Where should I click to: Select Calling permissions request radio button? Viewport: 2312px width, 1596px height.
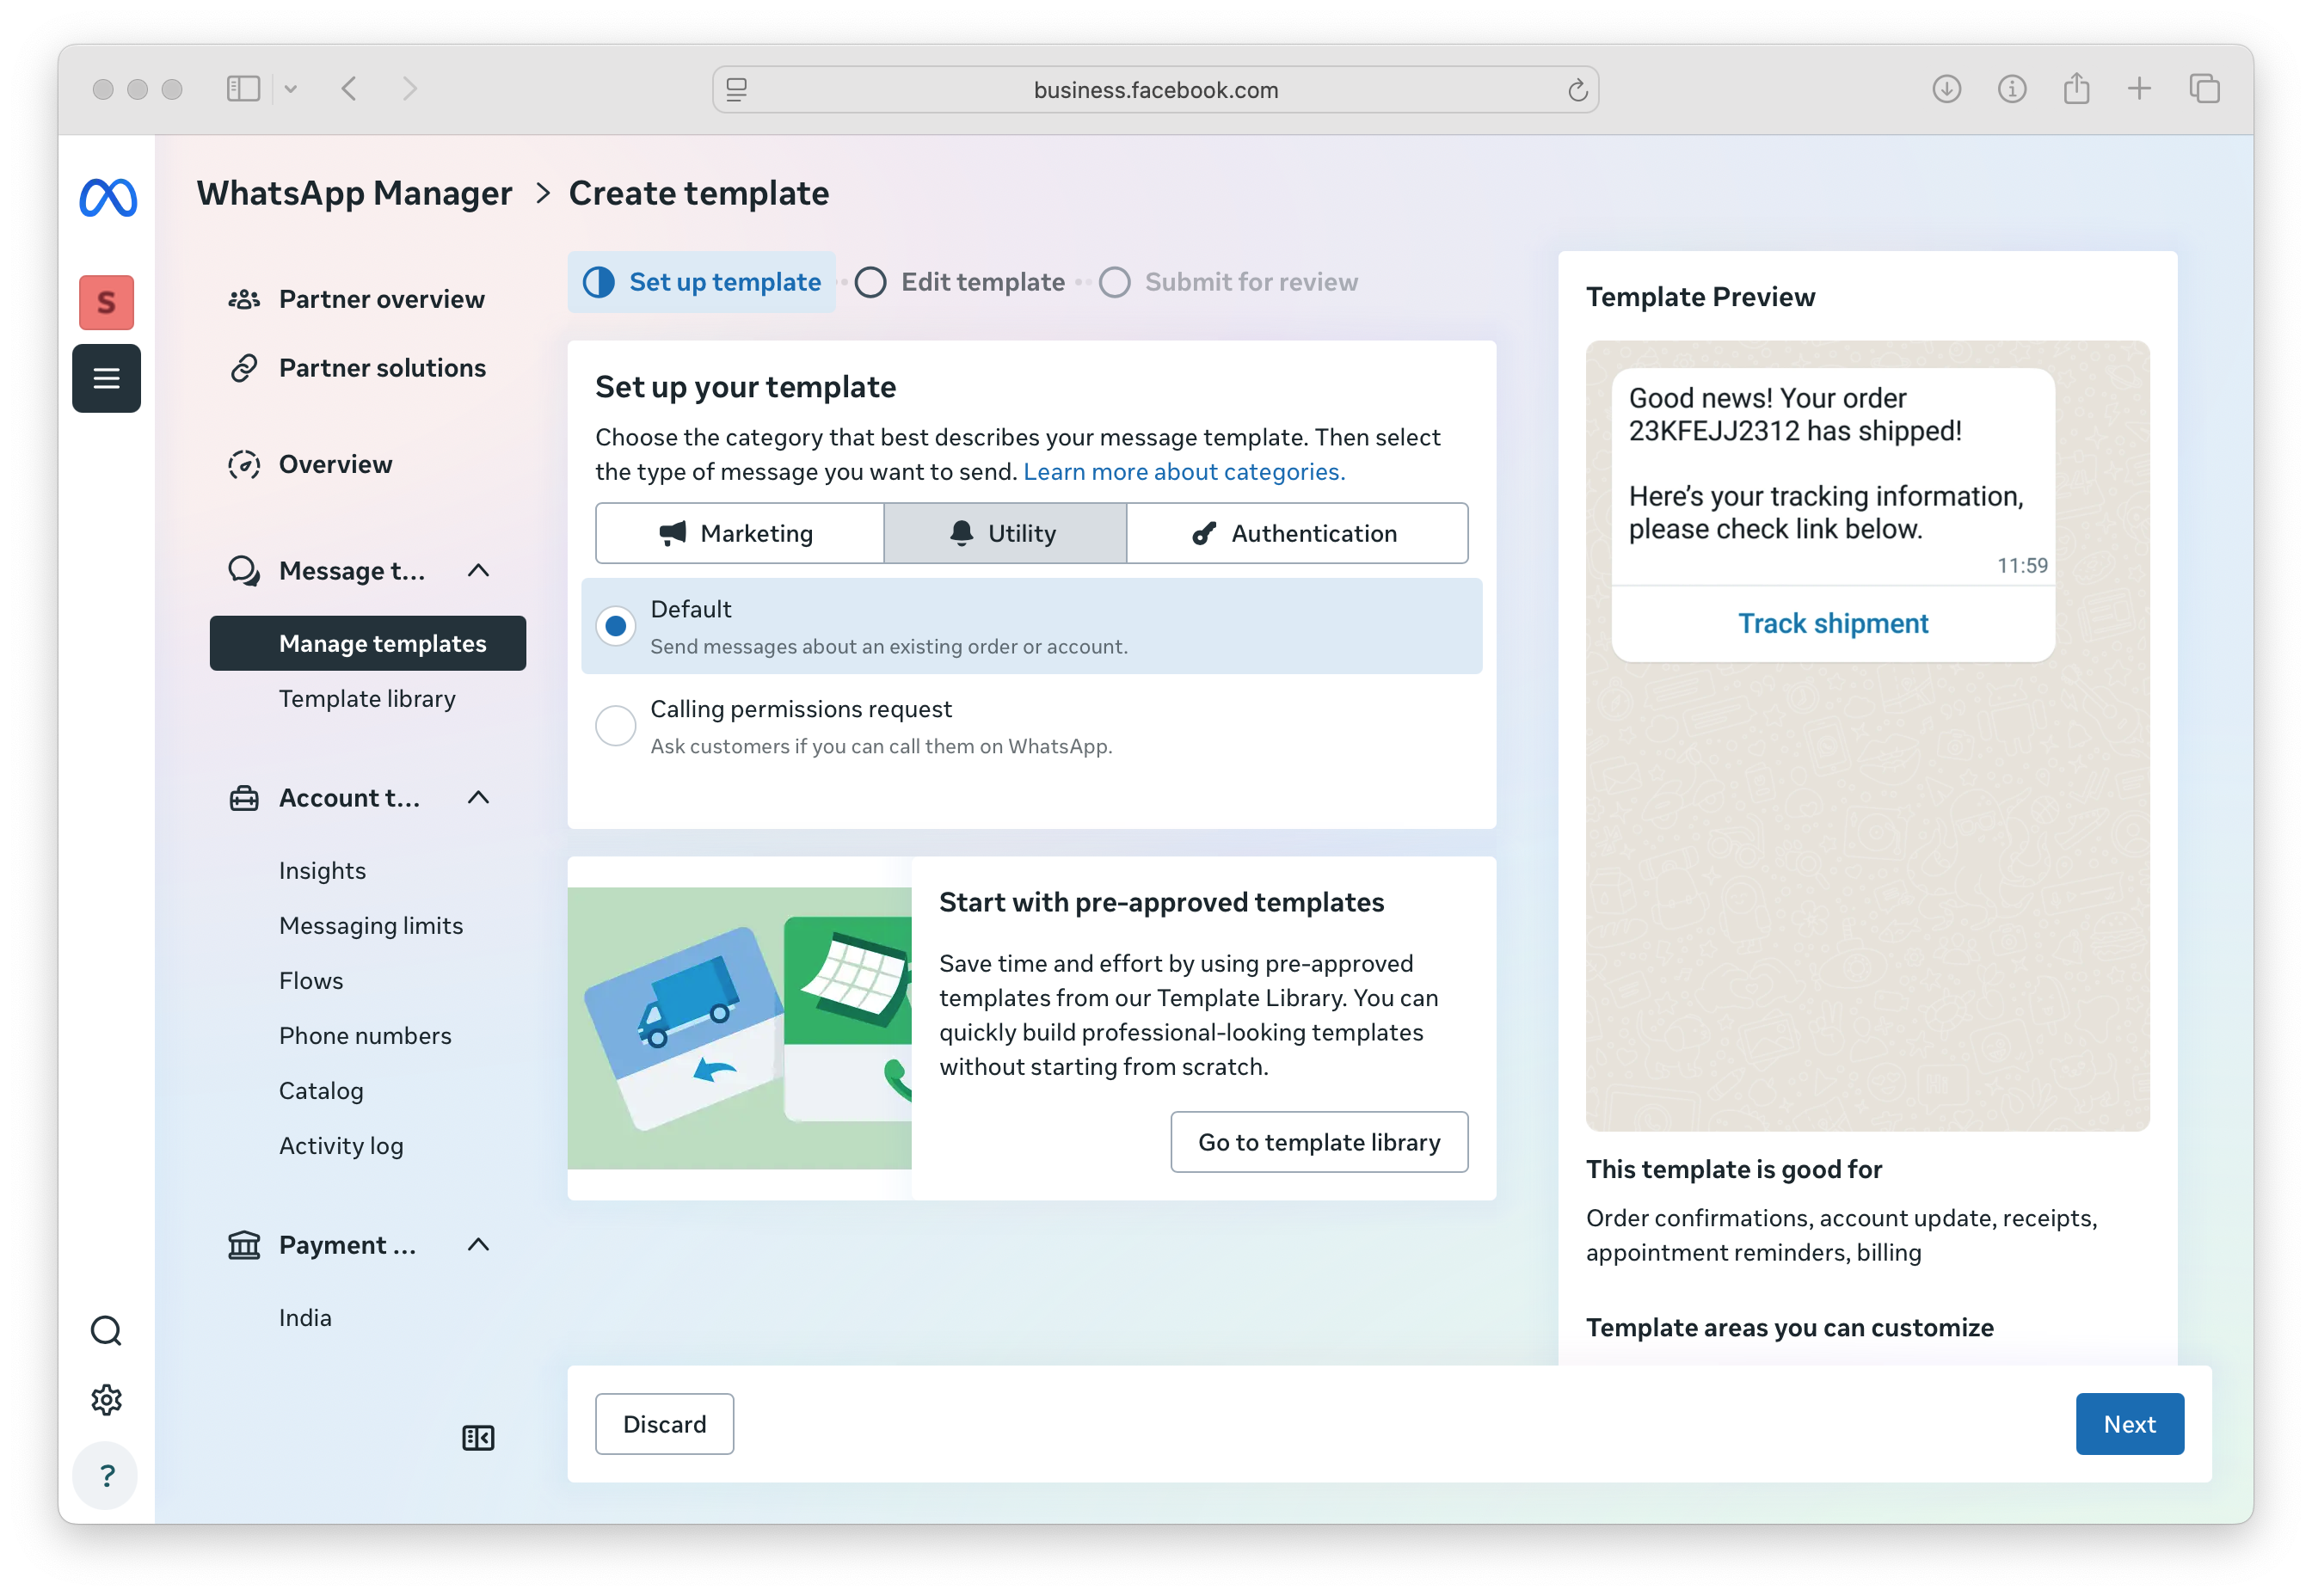[616, 726]
